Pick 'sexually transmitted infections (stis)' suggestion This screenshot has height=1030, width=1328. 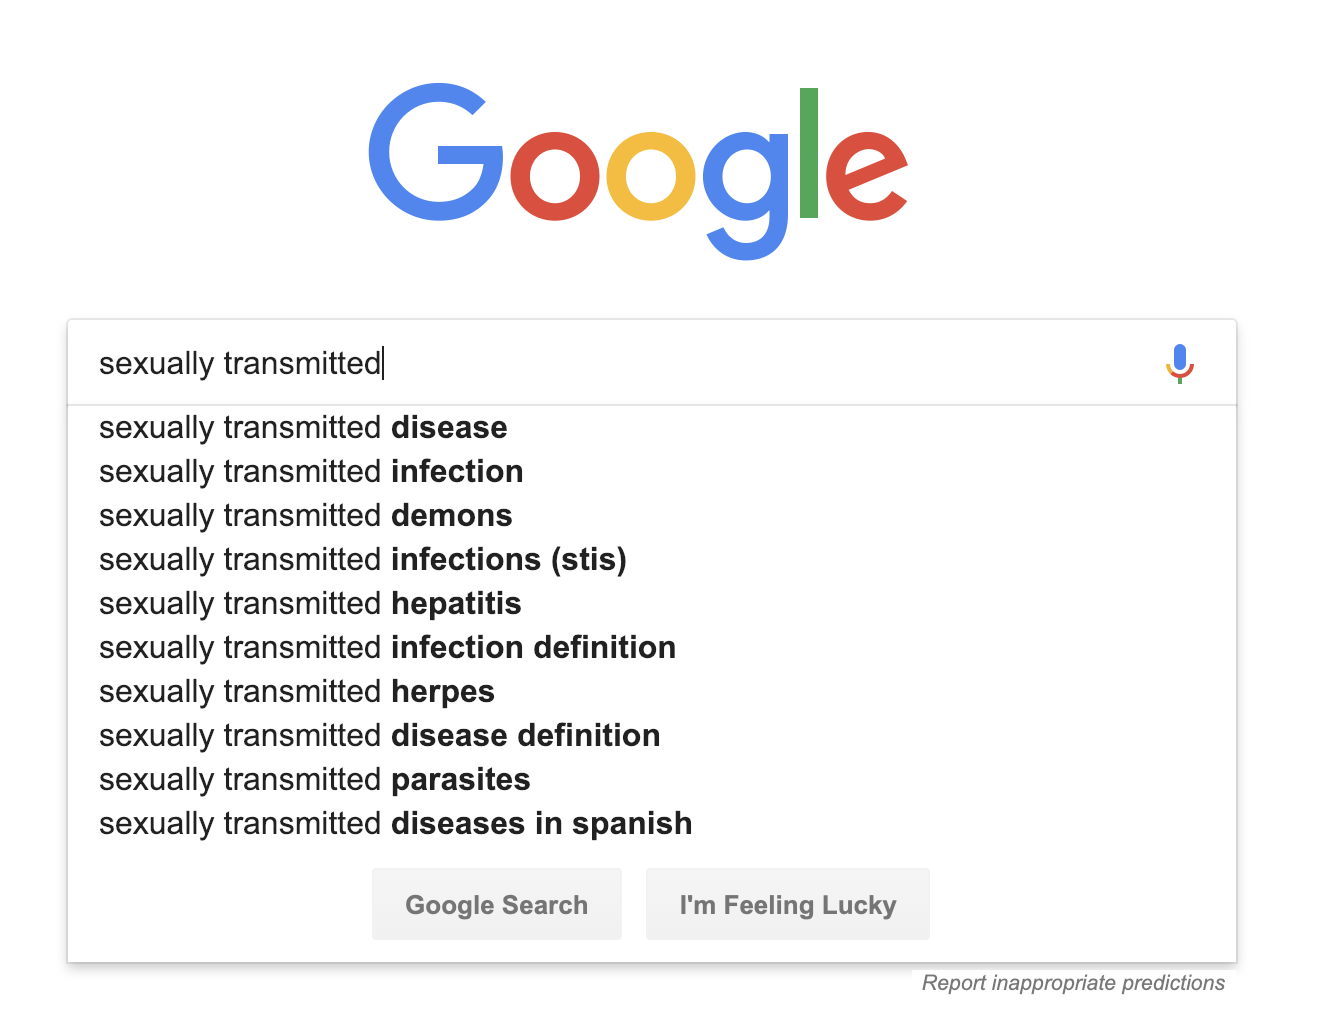(652, 560)
